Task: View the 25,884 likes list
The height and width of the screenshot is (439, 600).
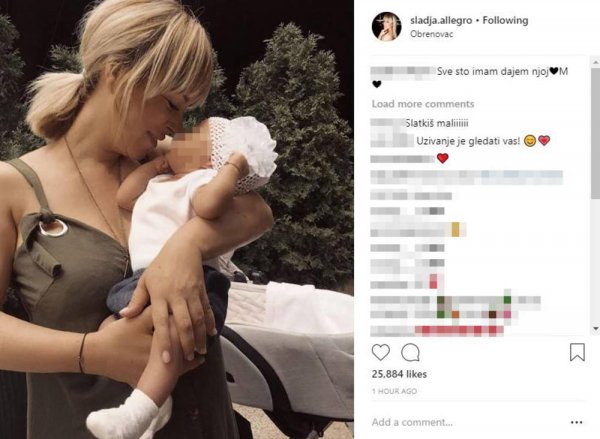Action: [x=399, y=374]
